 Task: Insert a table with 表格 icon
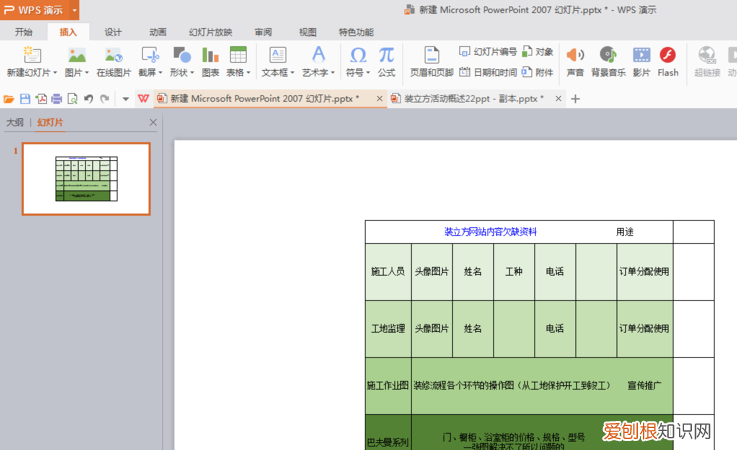pyautogui.click(x=238, y=55)
